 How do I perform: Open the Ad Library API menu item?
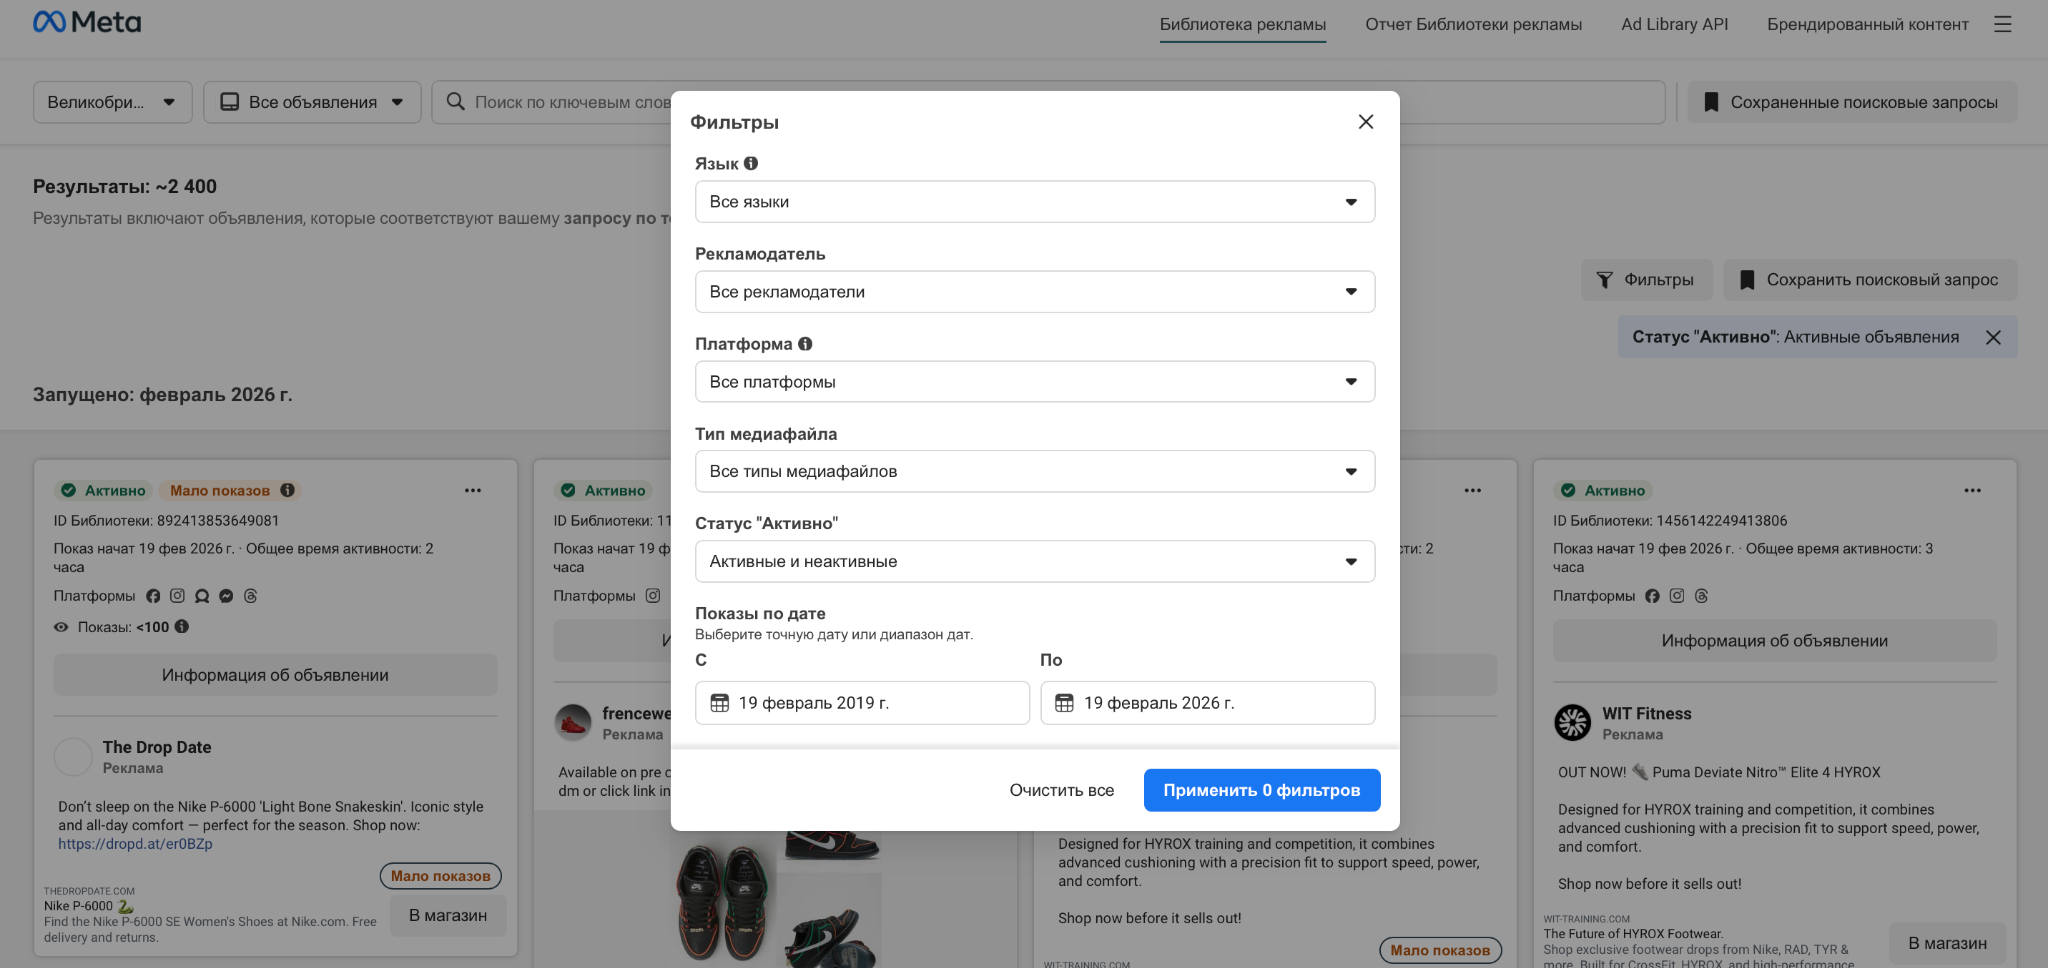[x=1674, y=23]
